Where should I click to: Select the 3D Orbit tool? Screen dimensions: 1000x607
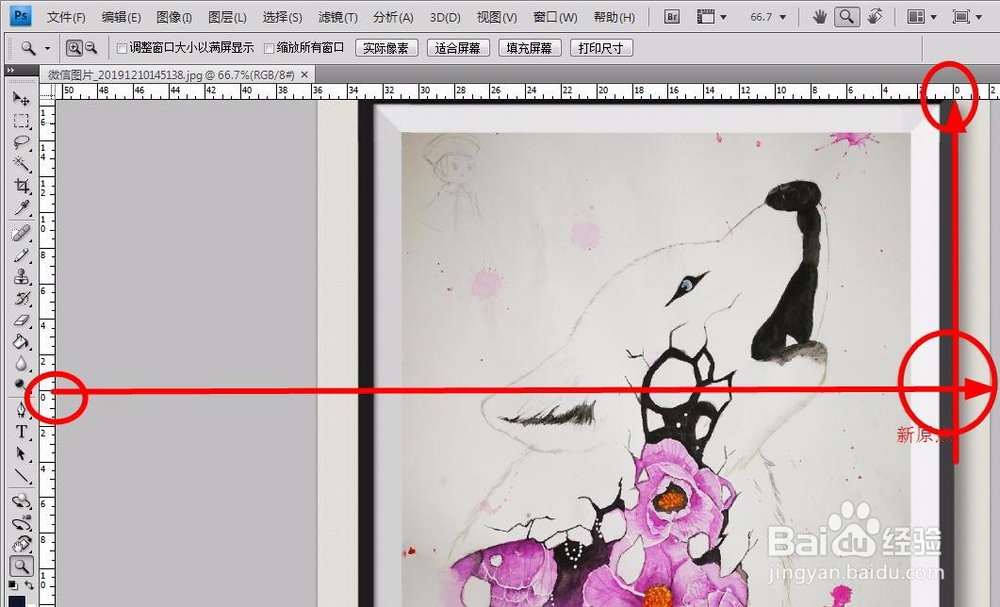(21, 523)
